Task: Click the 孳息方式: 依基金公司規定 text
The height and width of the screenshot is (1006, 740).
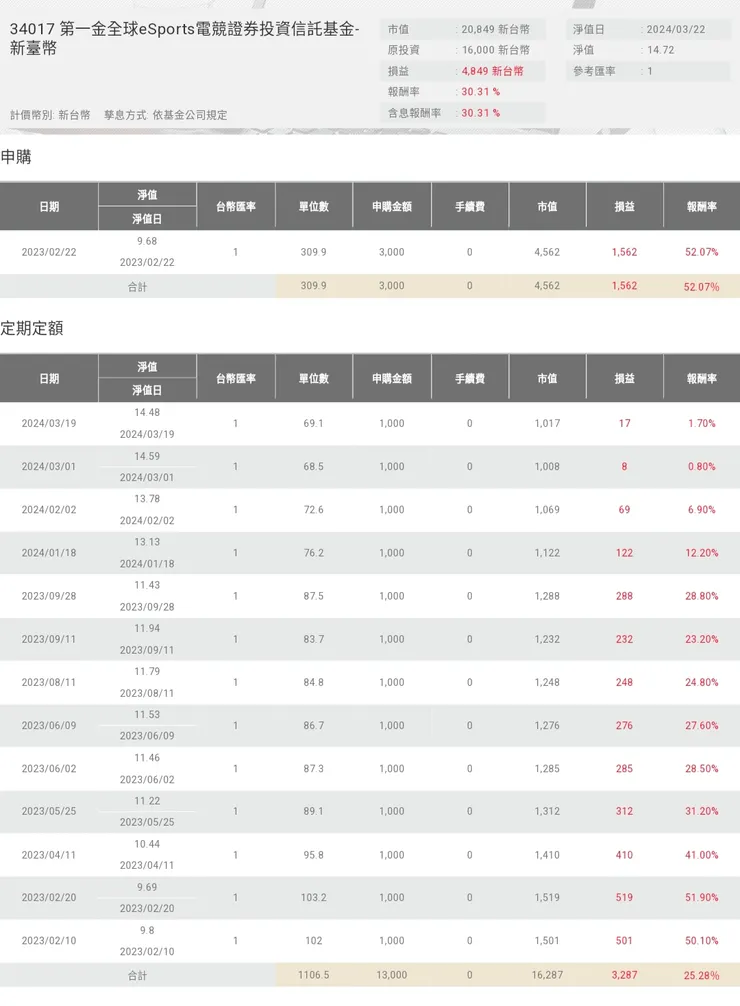Action: click(166, 115)
